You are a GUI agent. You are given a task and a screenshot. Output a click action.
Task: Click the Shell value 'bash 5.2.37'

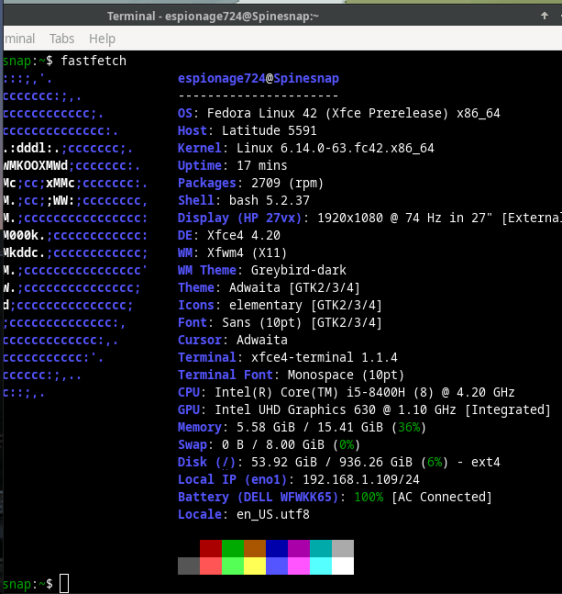[x=269, y=200]
